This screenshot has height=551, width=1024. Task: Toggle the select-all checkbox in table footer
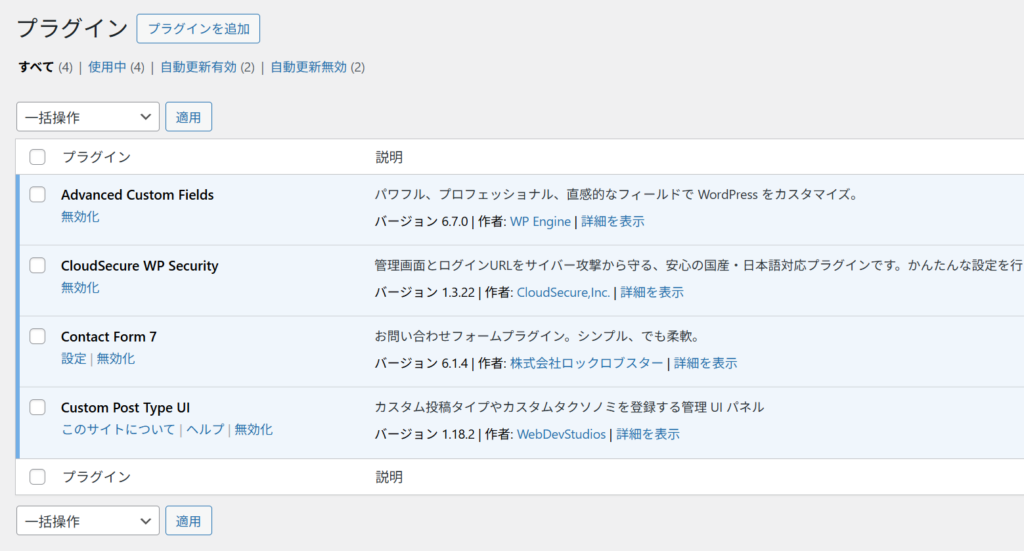pos(38,477)
